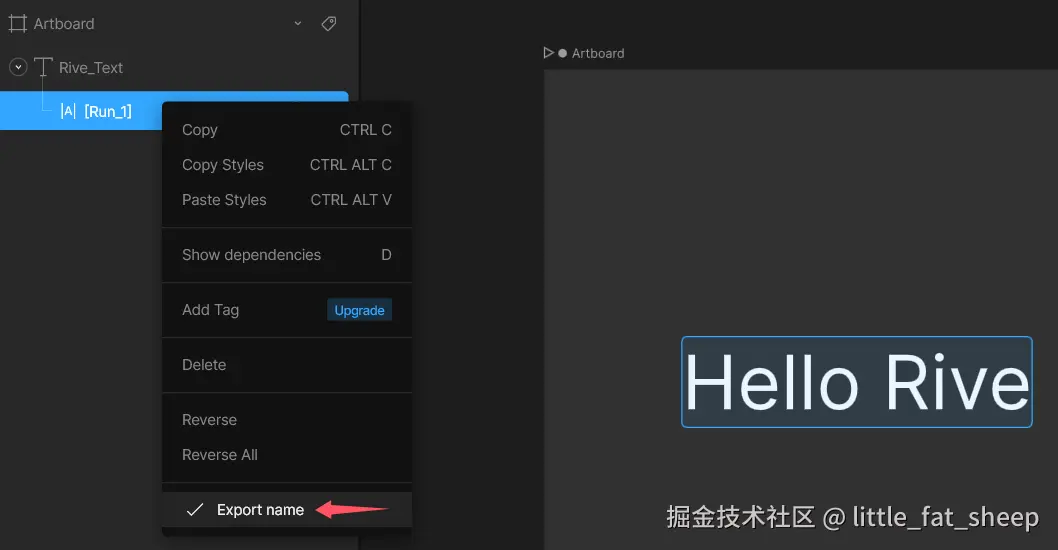Viewport: 1058px width, 550px height.
Task: Click the tag icon beside Artboard
Action: point(329,24)
